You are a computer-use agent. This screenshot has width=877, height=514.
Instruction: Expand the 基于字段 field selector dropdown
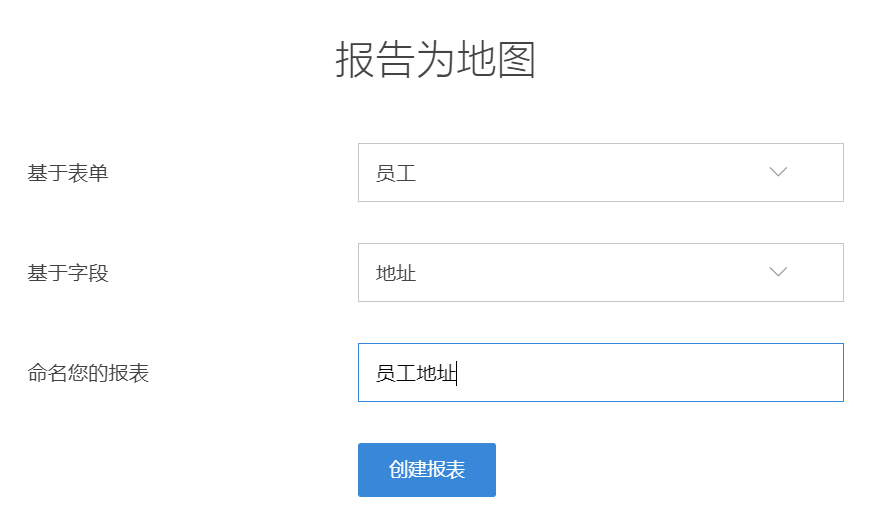(x=600, y=272)
